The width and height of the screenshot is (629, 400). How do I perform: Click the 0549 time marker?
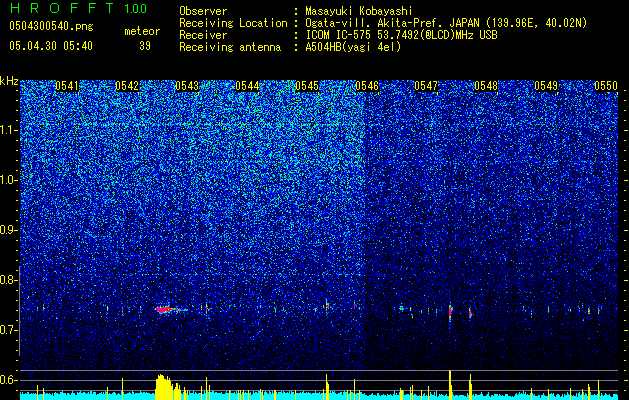point(546,86)
